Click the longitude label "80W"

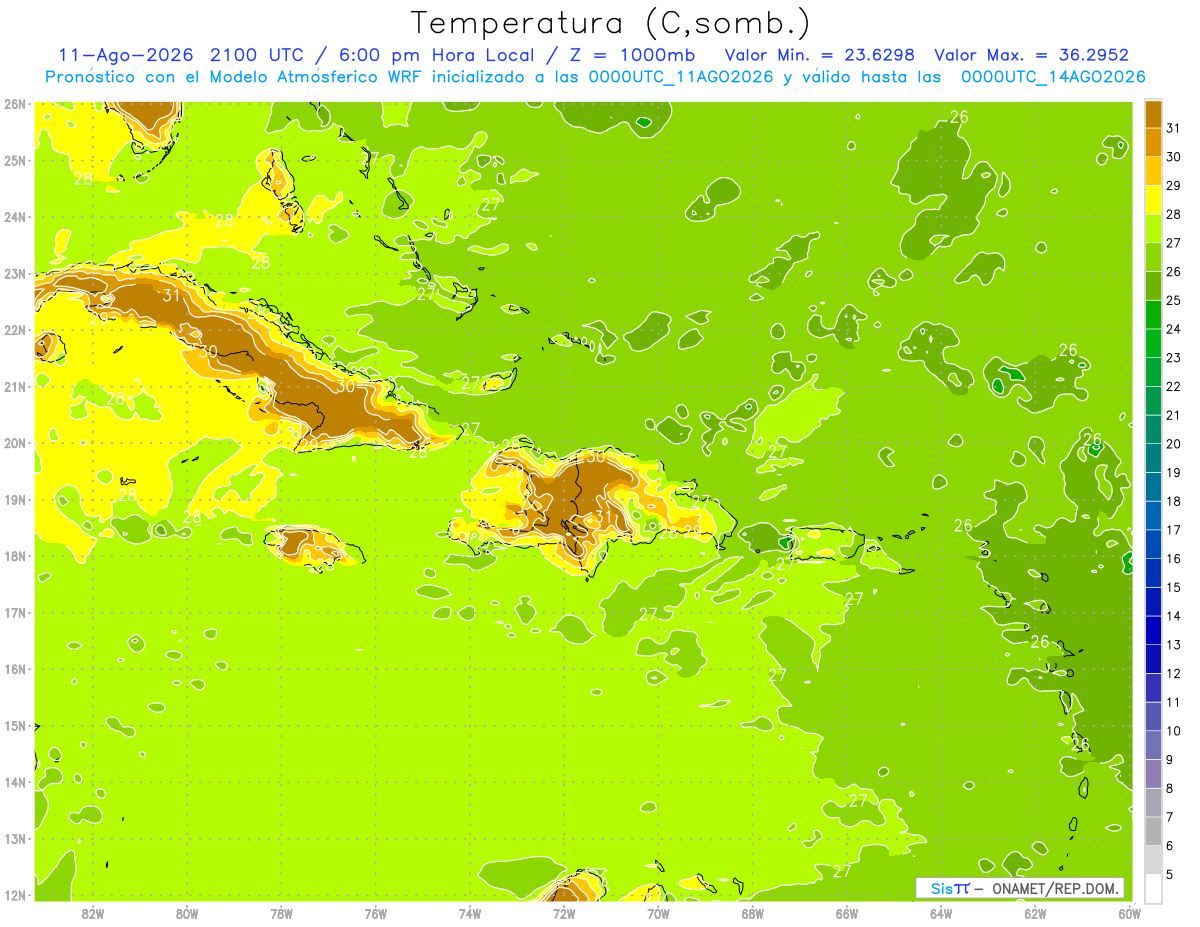[187, 913]
